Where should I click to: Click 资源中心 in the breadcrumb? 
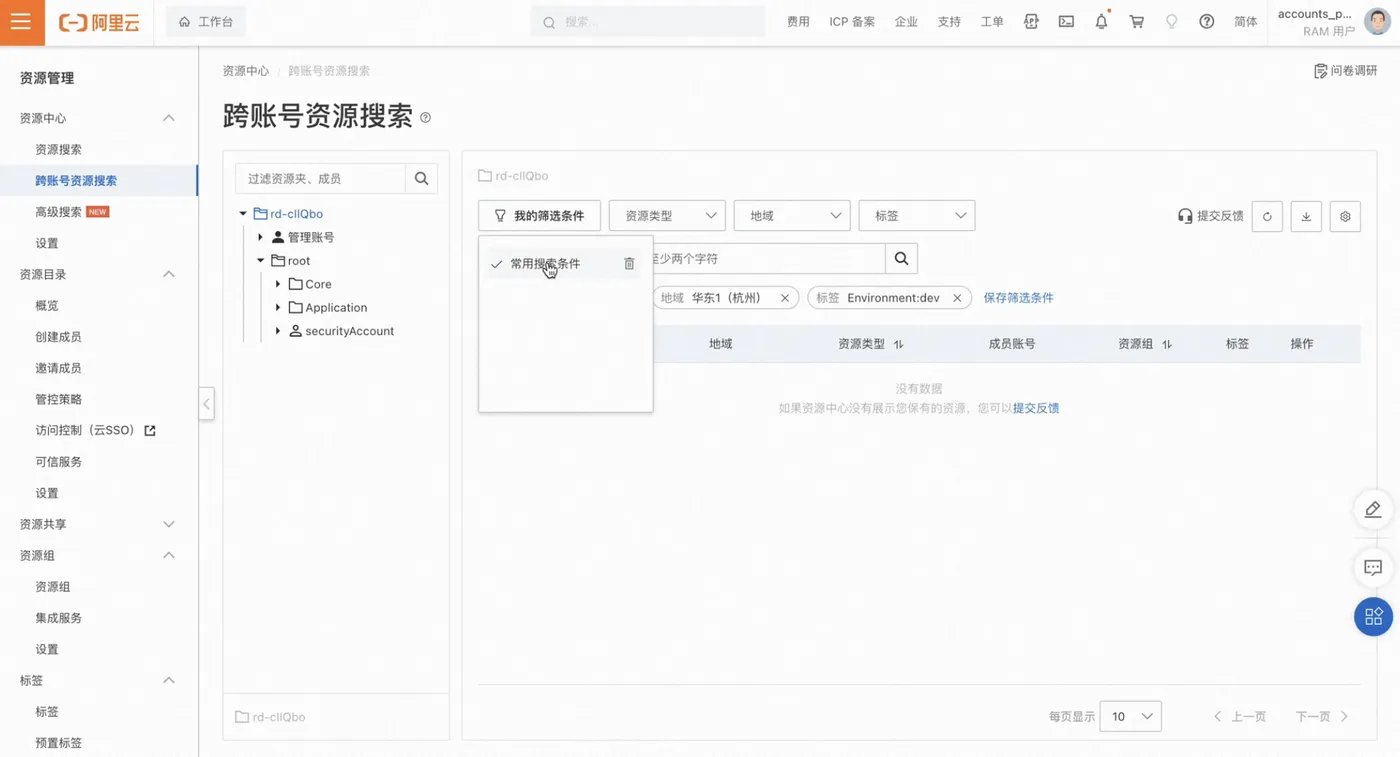(x=246, y=71)
